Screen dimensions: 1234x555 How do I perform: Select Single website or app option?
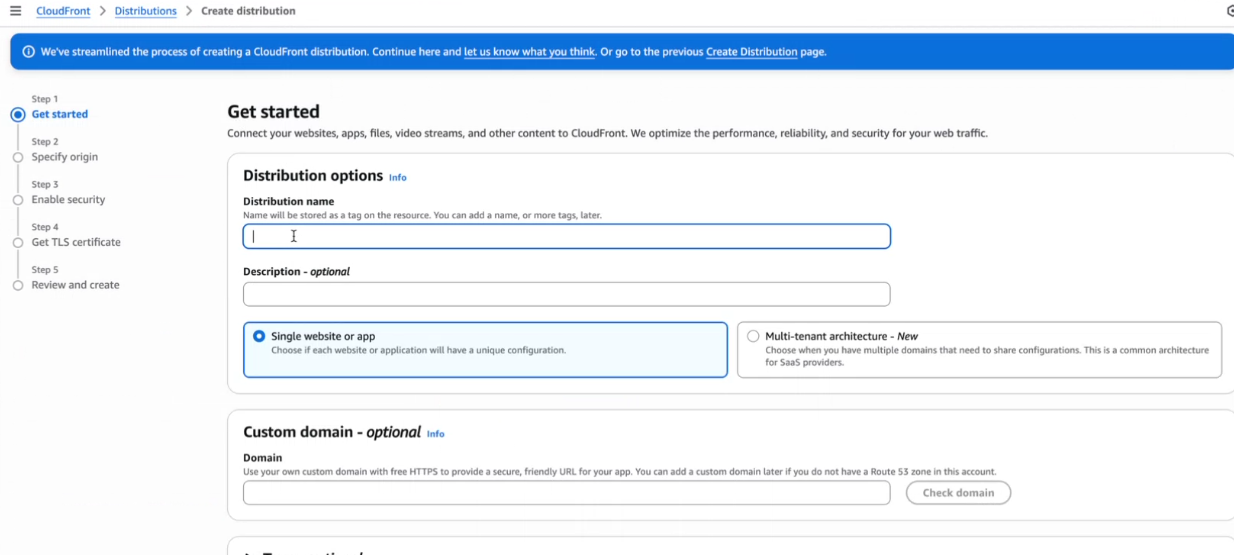(x=485, y=349)
